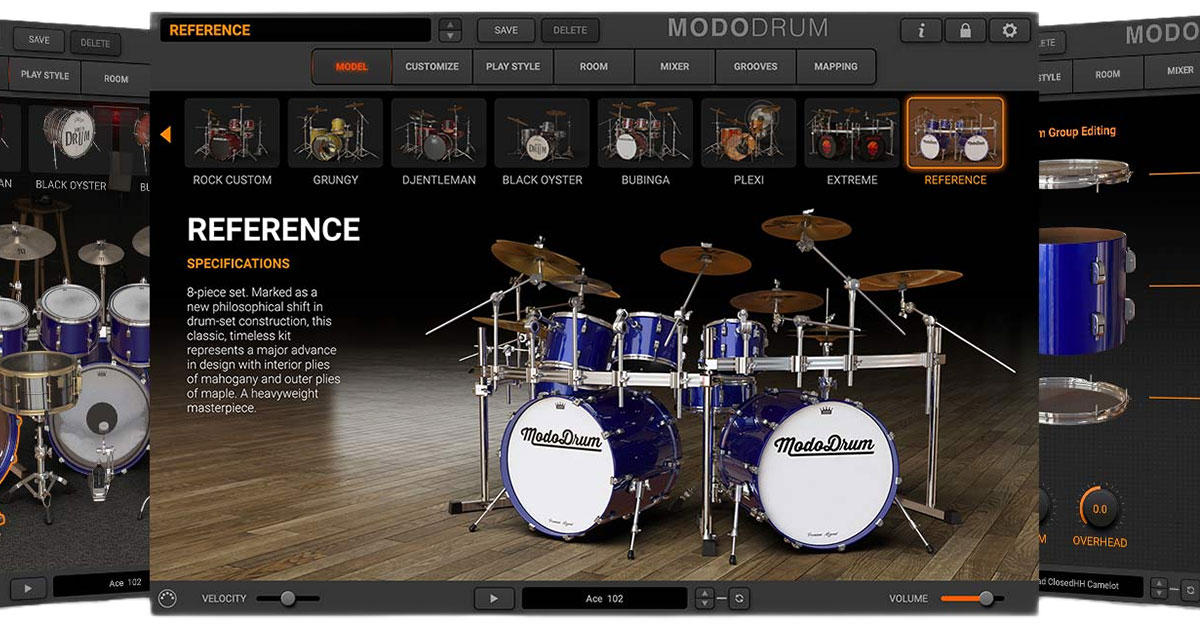Open the Info panel via the i icon
Viewport: 1200px width, 630px height.
point(919,30)
